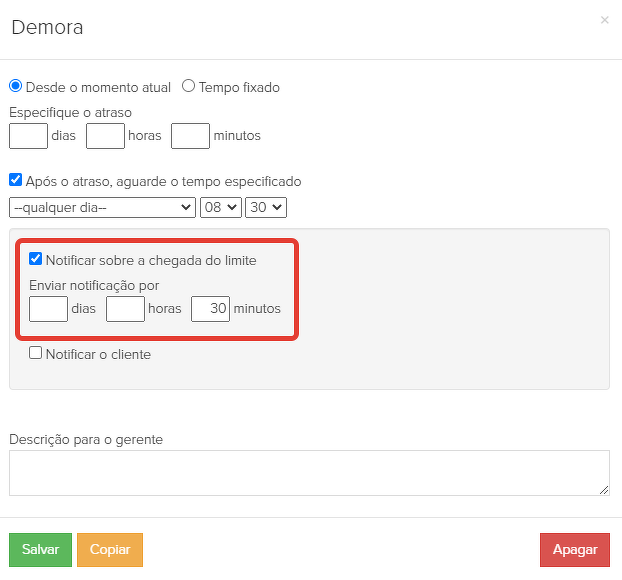Viewport: 622px width, 580px height.
Task: Open the '--qualquer dia--' dropdown
Action: click(102, 207)
